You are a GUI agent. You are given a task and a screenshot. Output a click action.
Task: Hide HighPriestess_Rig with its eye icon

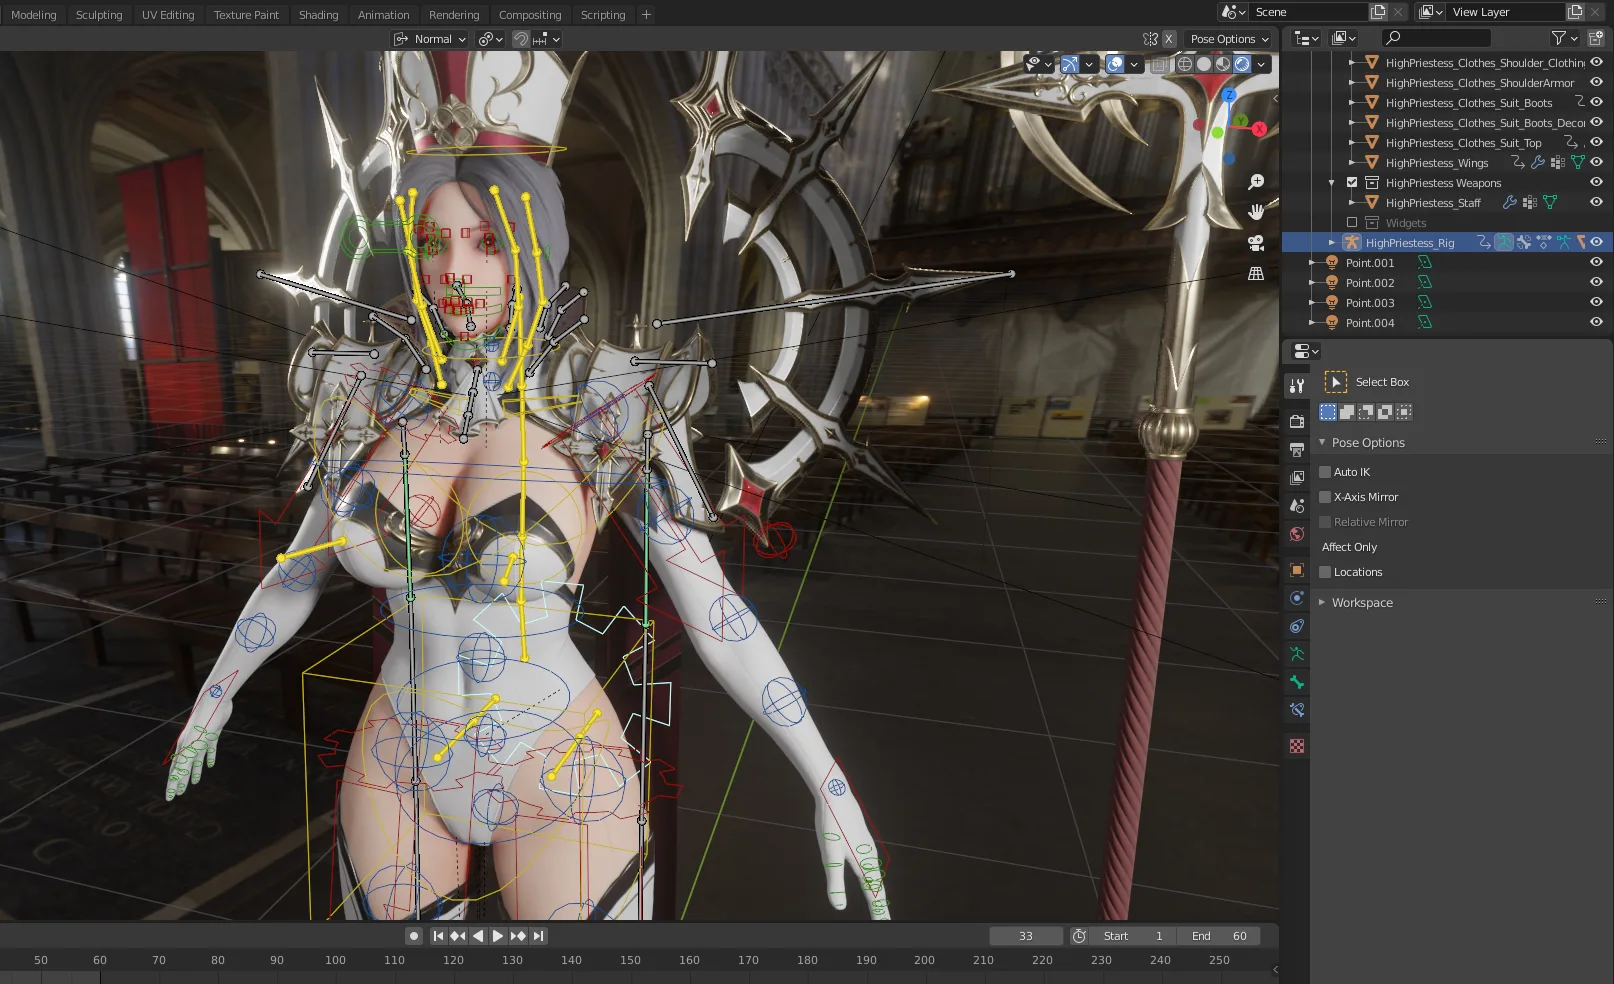(x=1596, y=242)
